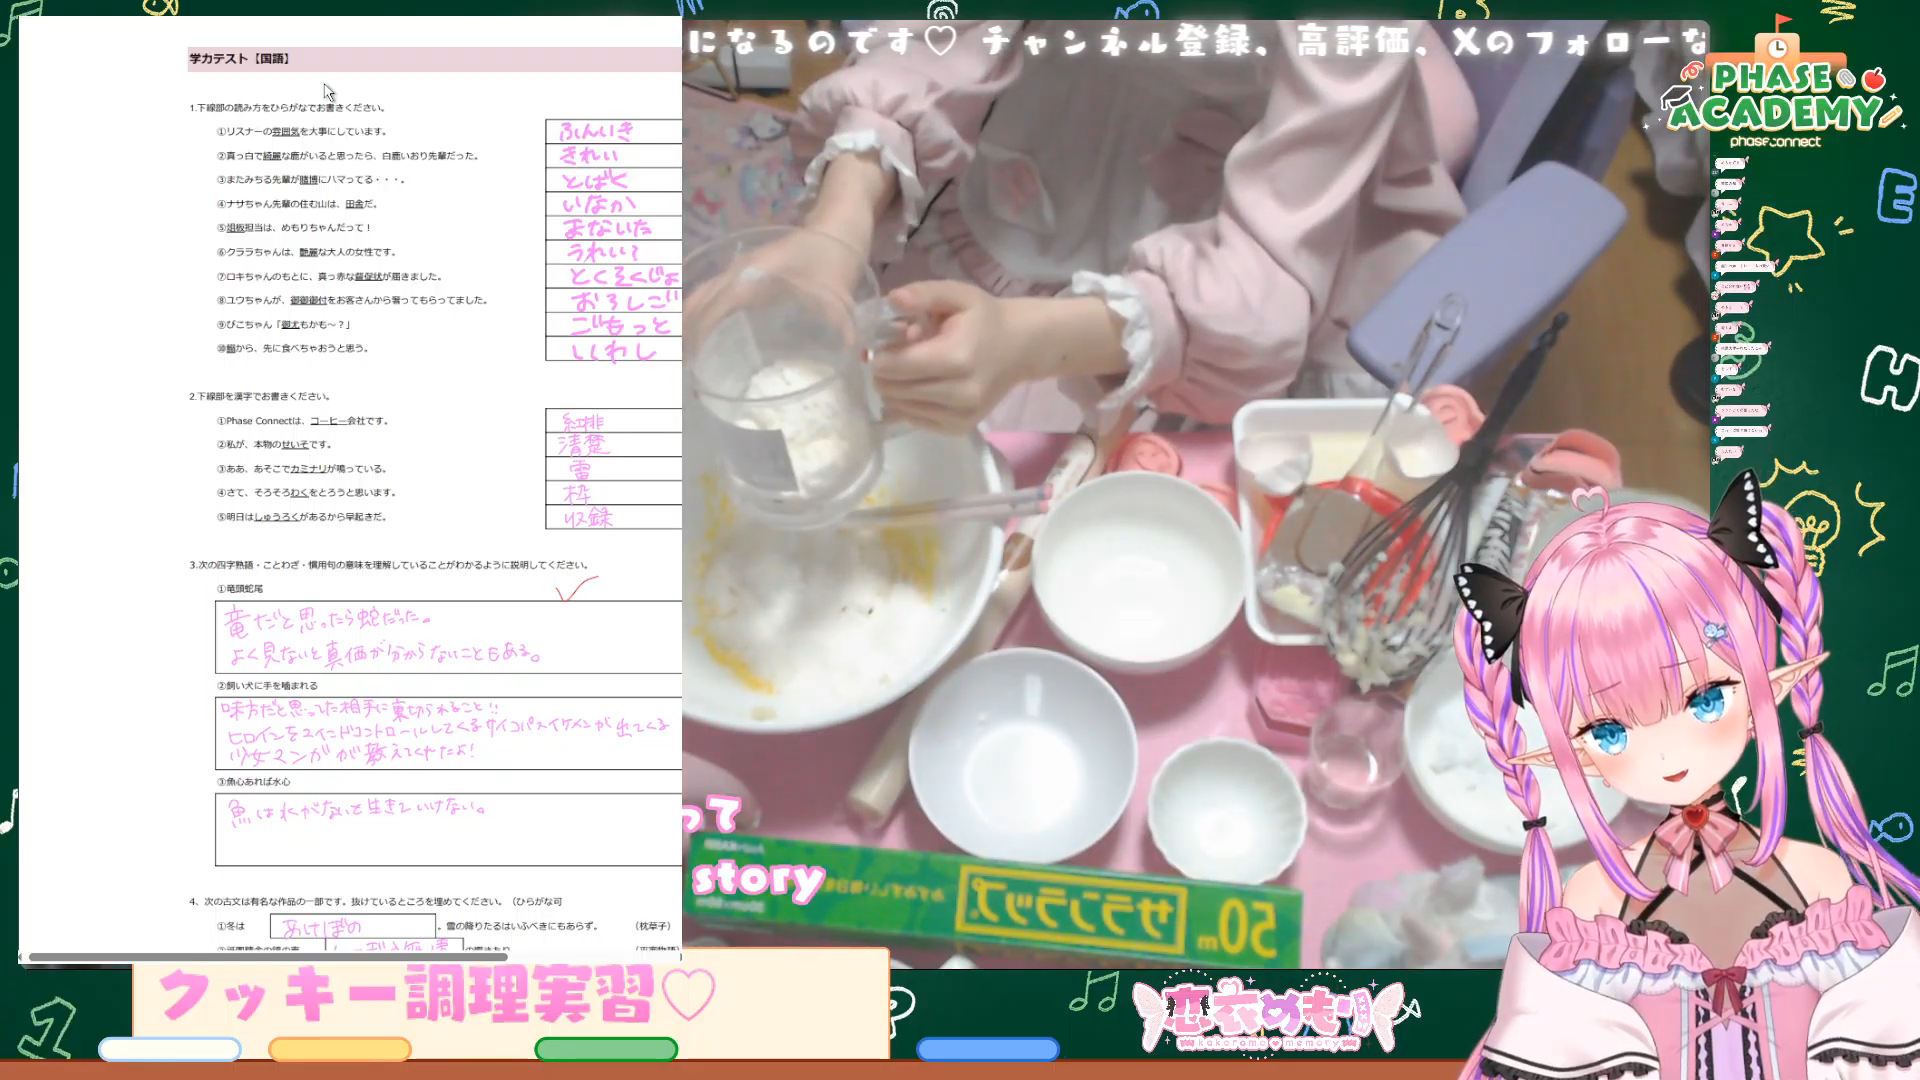Click the '②飼い犬に手を噛まれる' label

click(268, 686)
